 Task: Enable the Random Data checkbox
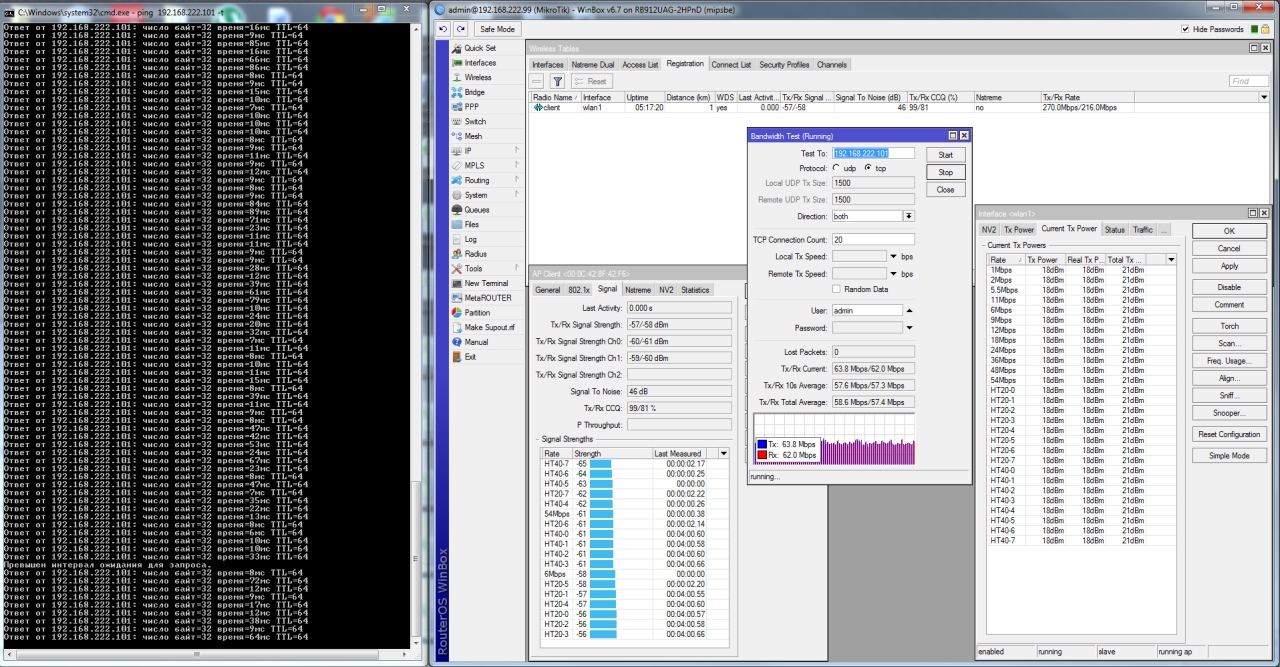pyautogui.click(x=837, y=289)
